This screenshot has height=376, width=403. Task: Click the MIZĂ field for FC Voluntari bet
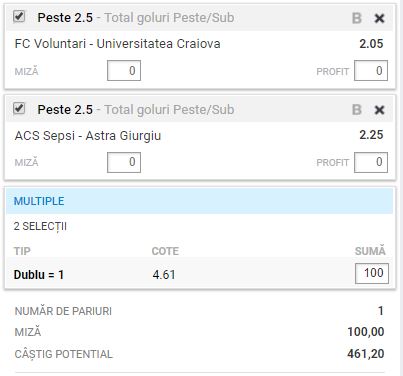point(124,71)
